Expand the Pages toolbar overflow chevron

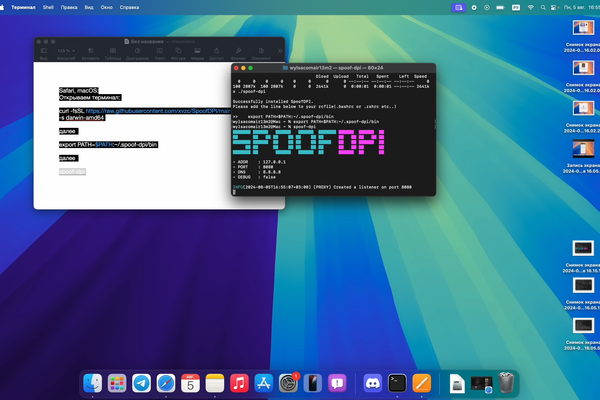click(x=280, y=51)
